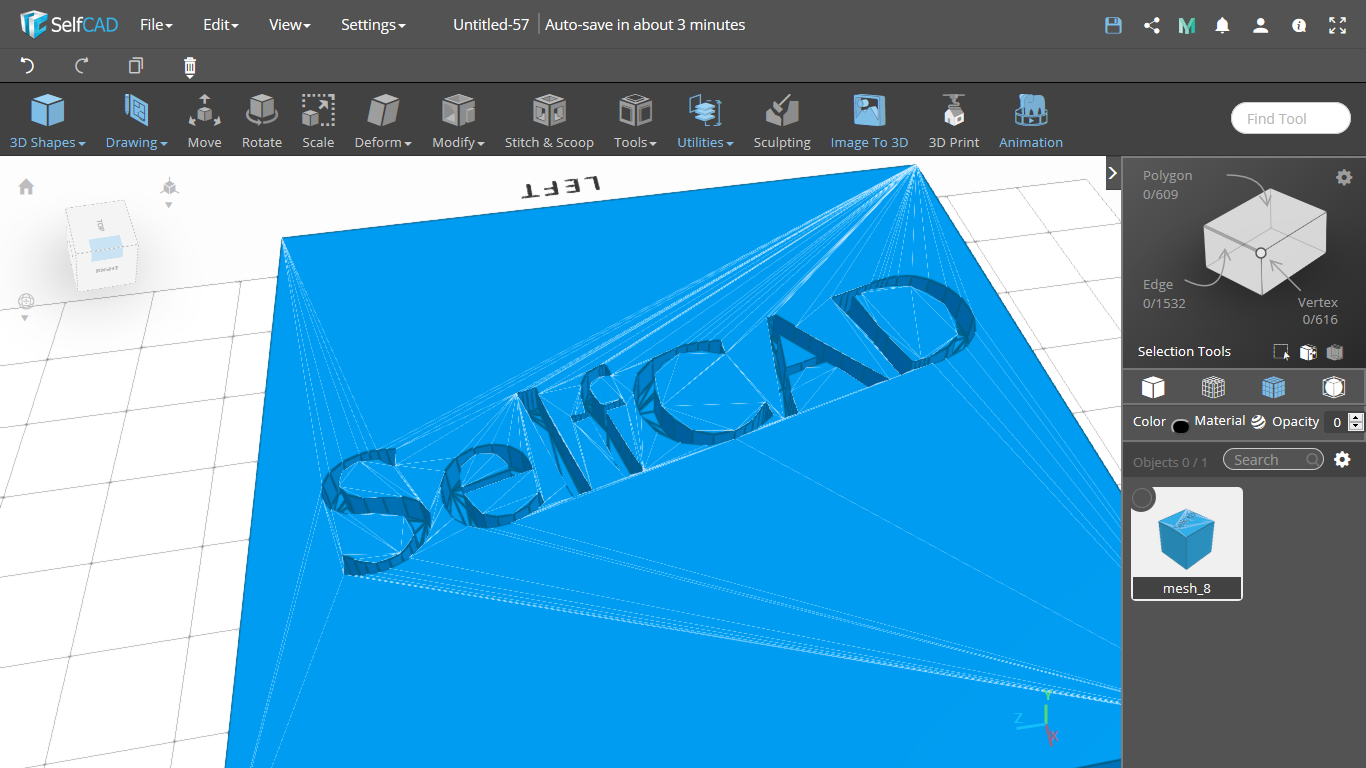Image resolution: width=1366 pixels, height=768 pixels.
Task: Click the info help icon
Action: pyautogui.click(x=1299, y=25)
